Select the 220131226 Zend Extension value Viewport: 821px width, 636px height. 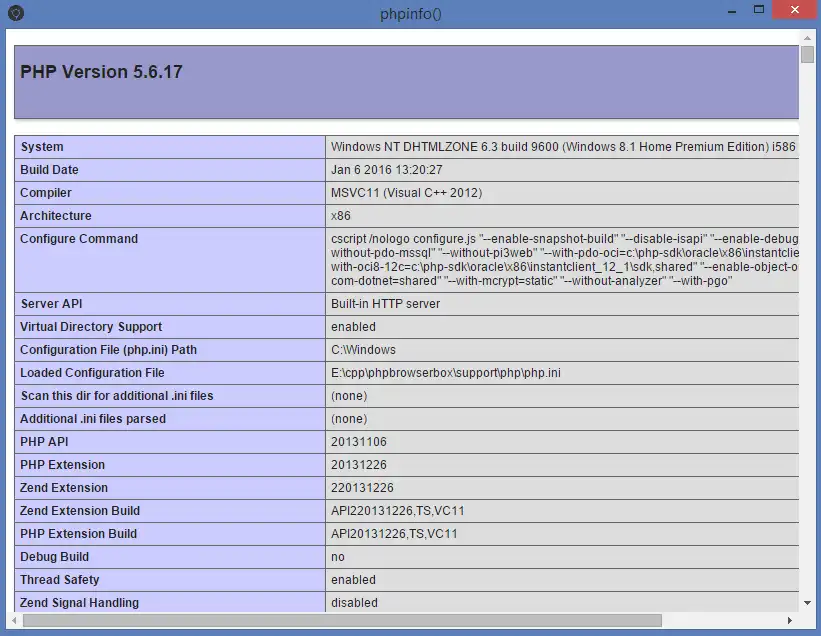coord(362,488)
